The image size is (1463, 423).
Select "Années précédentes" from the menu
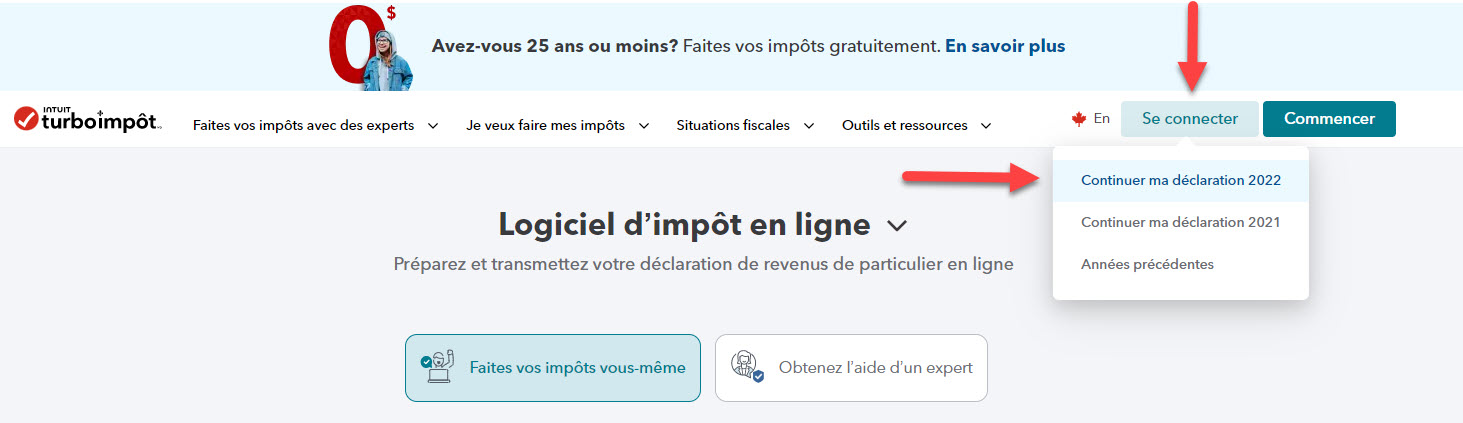1147,264
